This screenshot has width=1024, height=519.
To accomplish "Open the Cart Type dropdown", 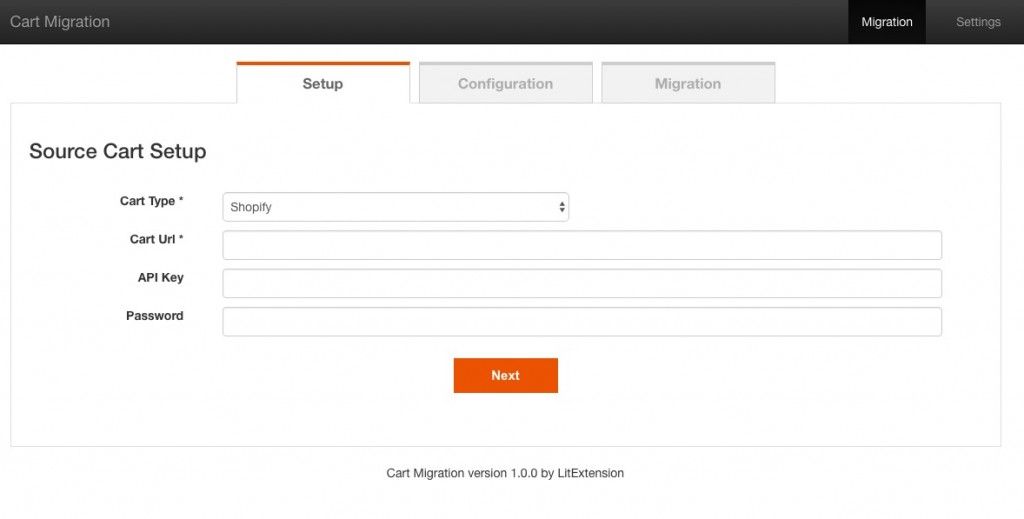I will click(x=396, y=207).
